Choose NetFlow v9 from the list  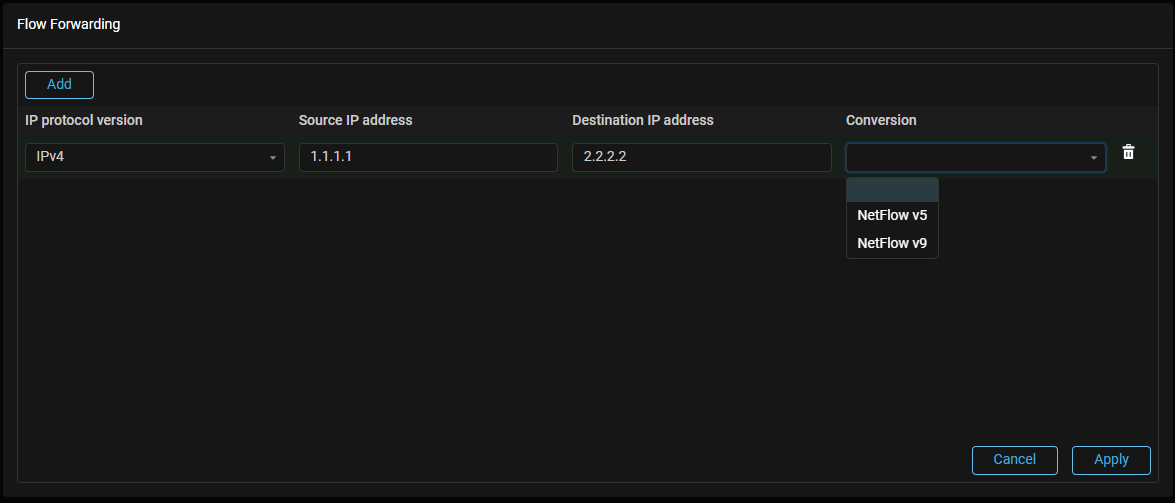892,243
